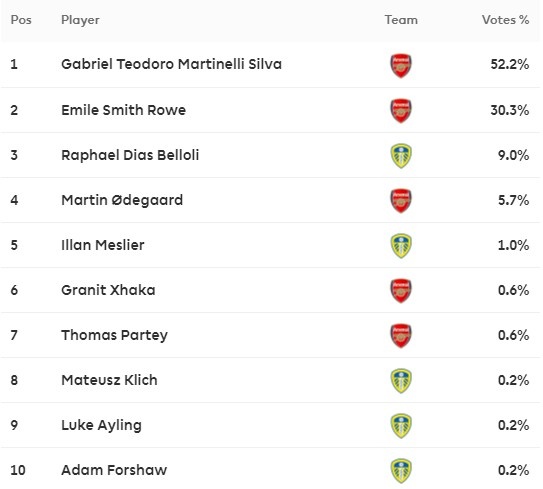Select Arsenal crest next to Thomas Partey
Screen dimensions: 543x489
[x=401, y=336]
